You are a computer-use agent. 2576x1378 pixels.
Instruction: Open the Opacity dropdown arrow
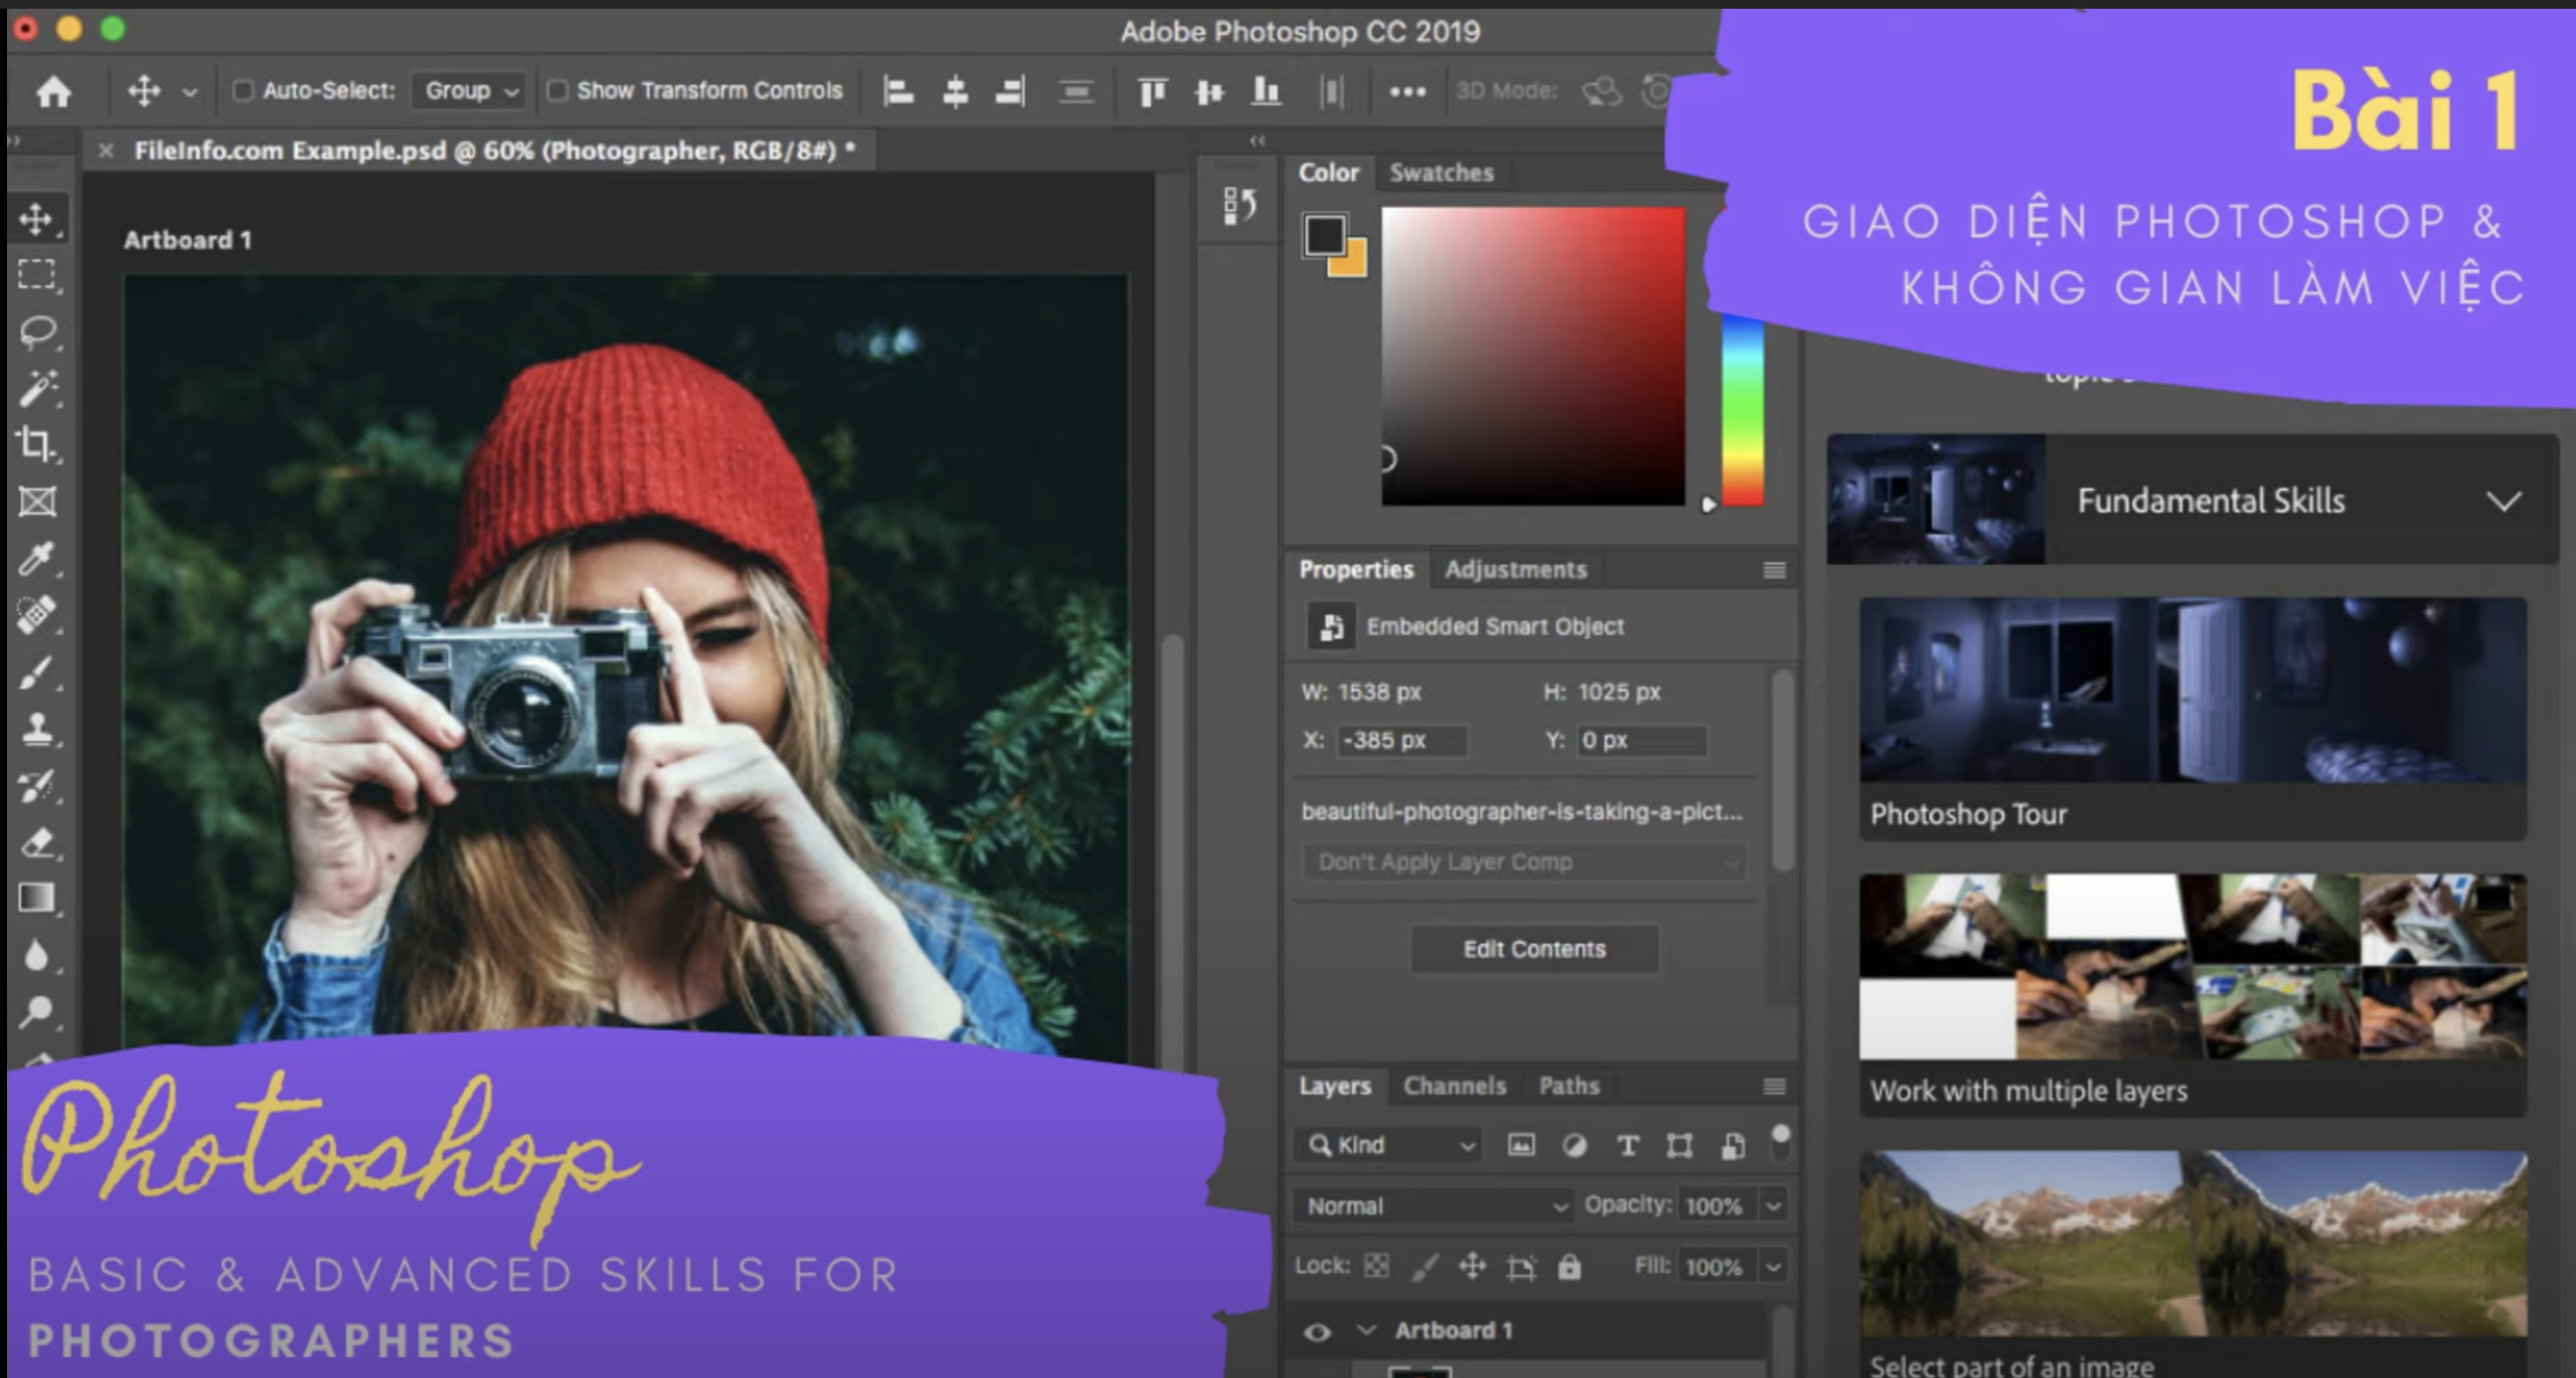[x=1773, y=1206]
